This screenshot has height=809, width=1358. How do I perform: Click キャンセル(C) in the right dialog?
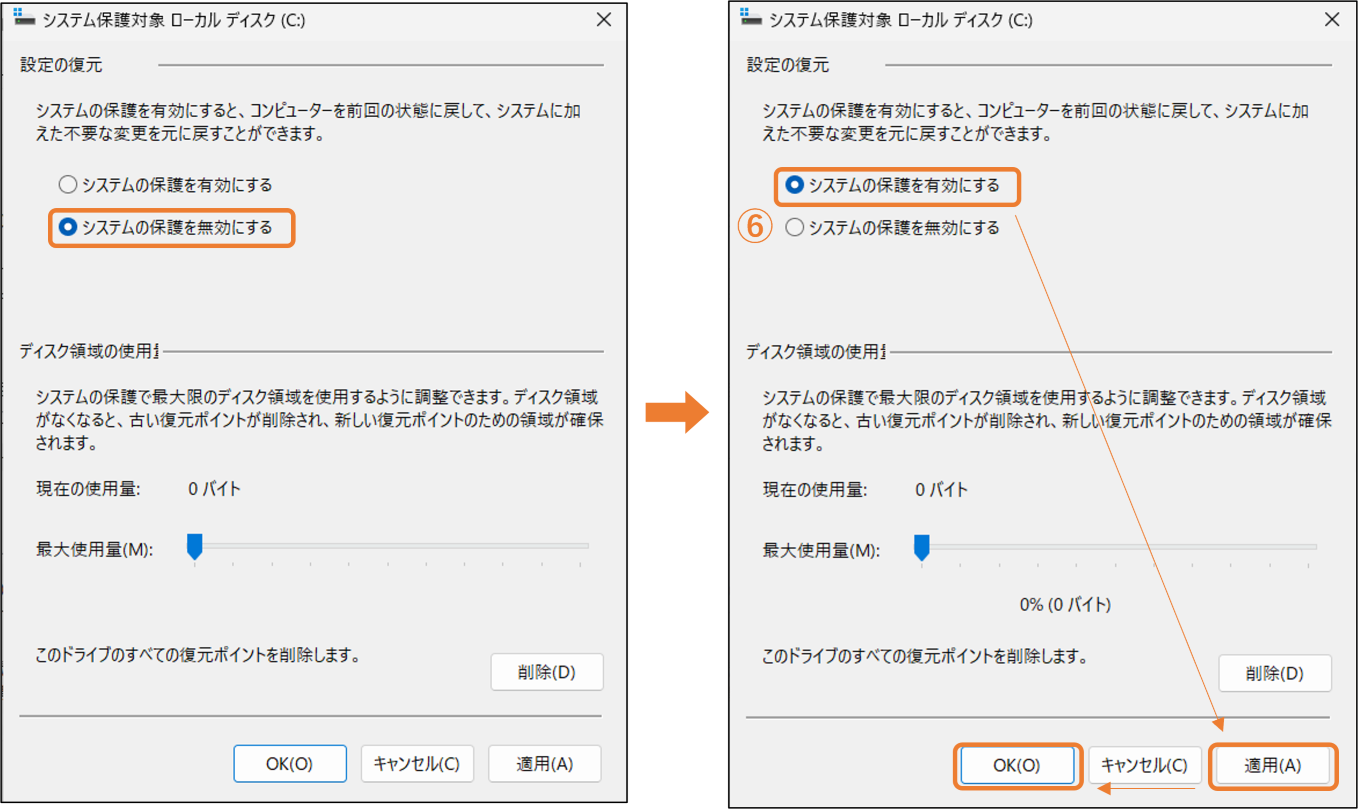[1144, 766]
